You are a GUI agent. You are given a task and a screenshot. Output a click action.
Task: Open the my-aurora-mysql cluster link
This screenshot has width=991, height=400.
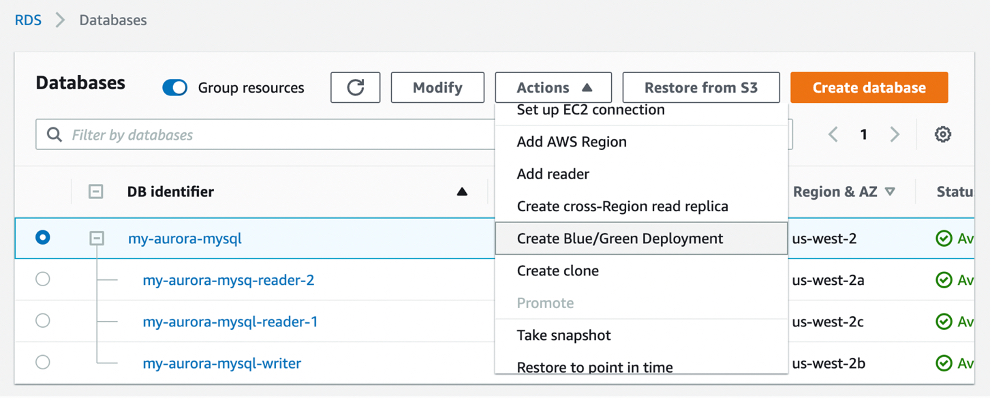pyautogui.click(x=185, y=239)
